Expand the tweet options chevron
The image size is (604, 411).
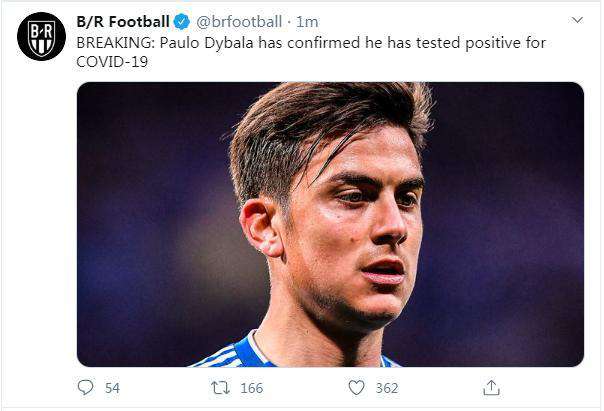tap(577, 20)
